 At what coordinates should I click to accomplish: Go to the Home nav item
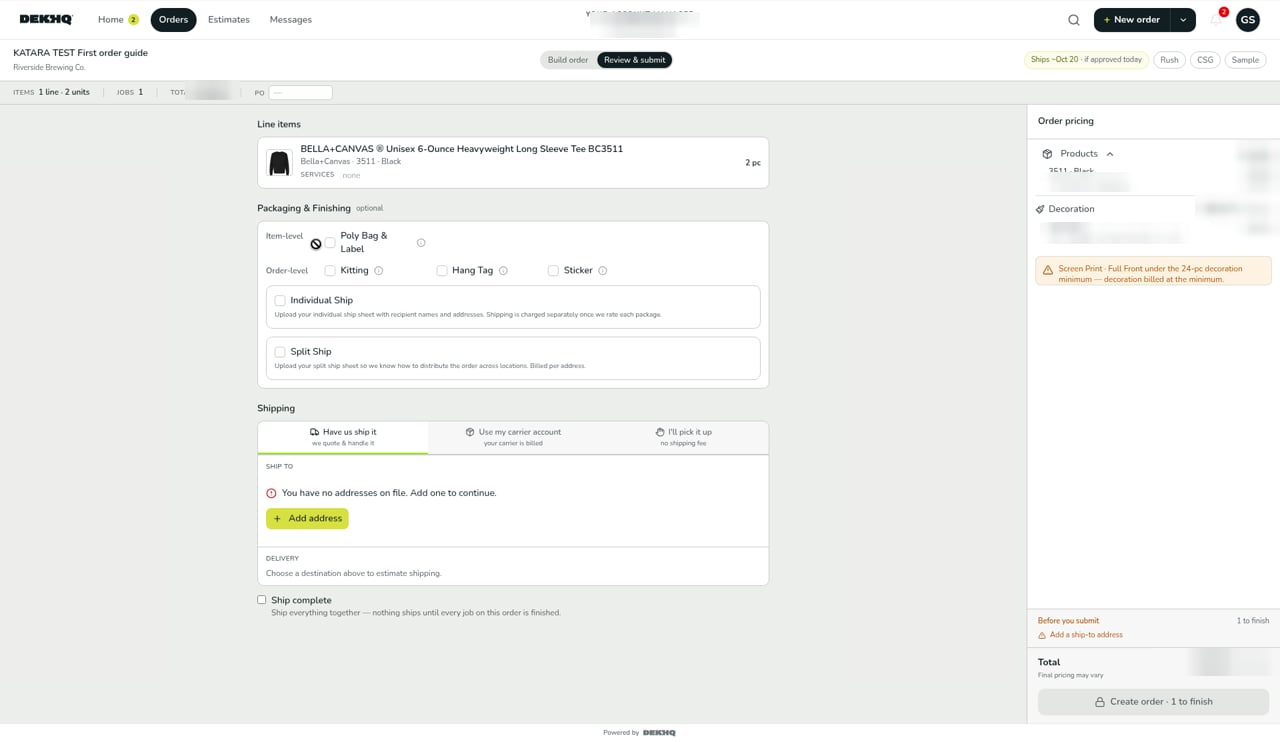[118, 20]
